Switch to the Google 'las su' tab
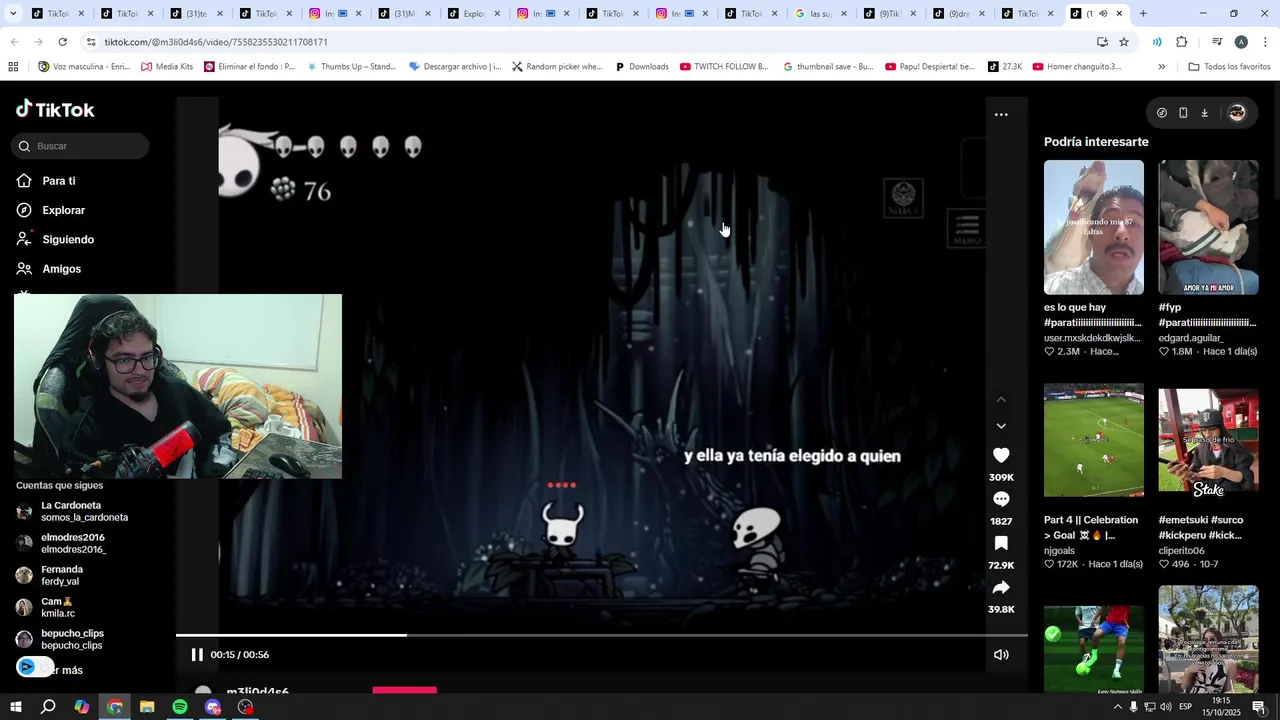The height and width of the screenshot is (720, 1280). (x=820, y=14)
